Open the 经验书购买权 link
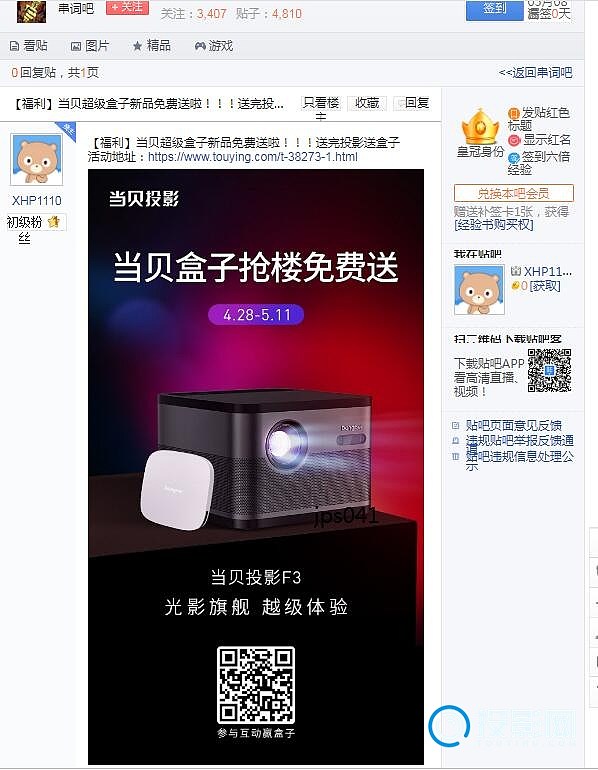598x770 pixels. [493, 225]
